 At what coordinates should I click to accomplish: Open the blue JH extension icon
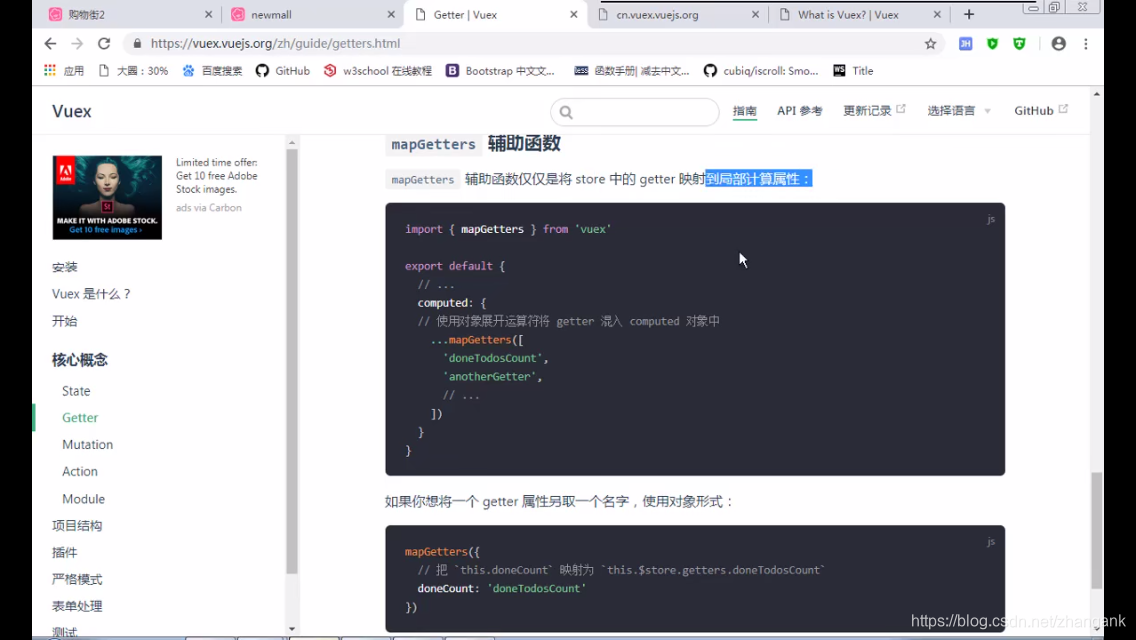click(965, 43)
